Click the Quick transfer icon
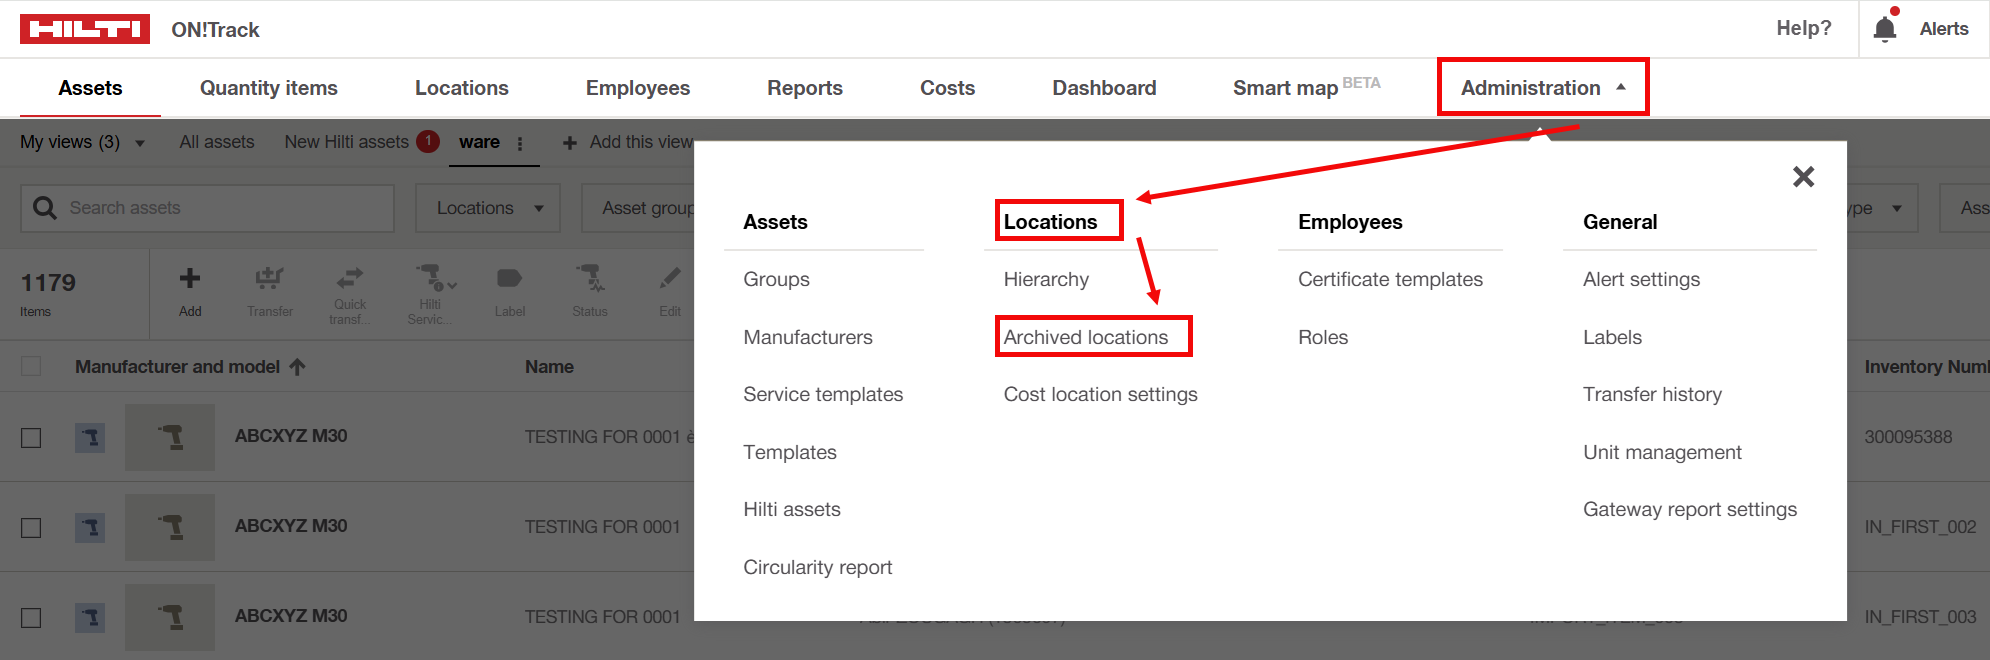The image size is (1990, 660). [350, 277]
